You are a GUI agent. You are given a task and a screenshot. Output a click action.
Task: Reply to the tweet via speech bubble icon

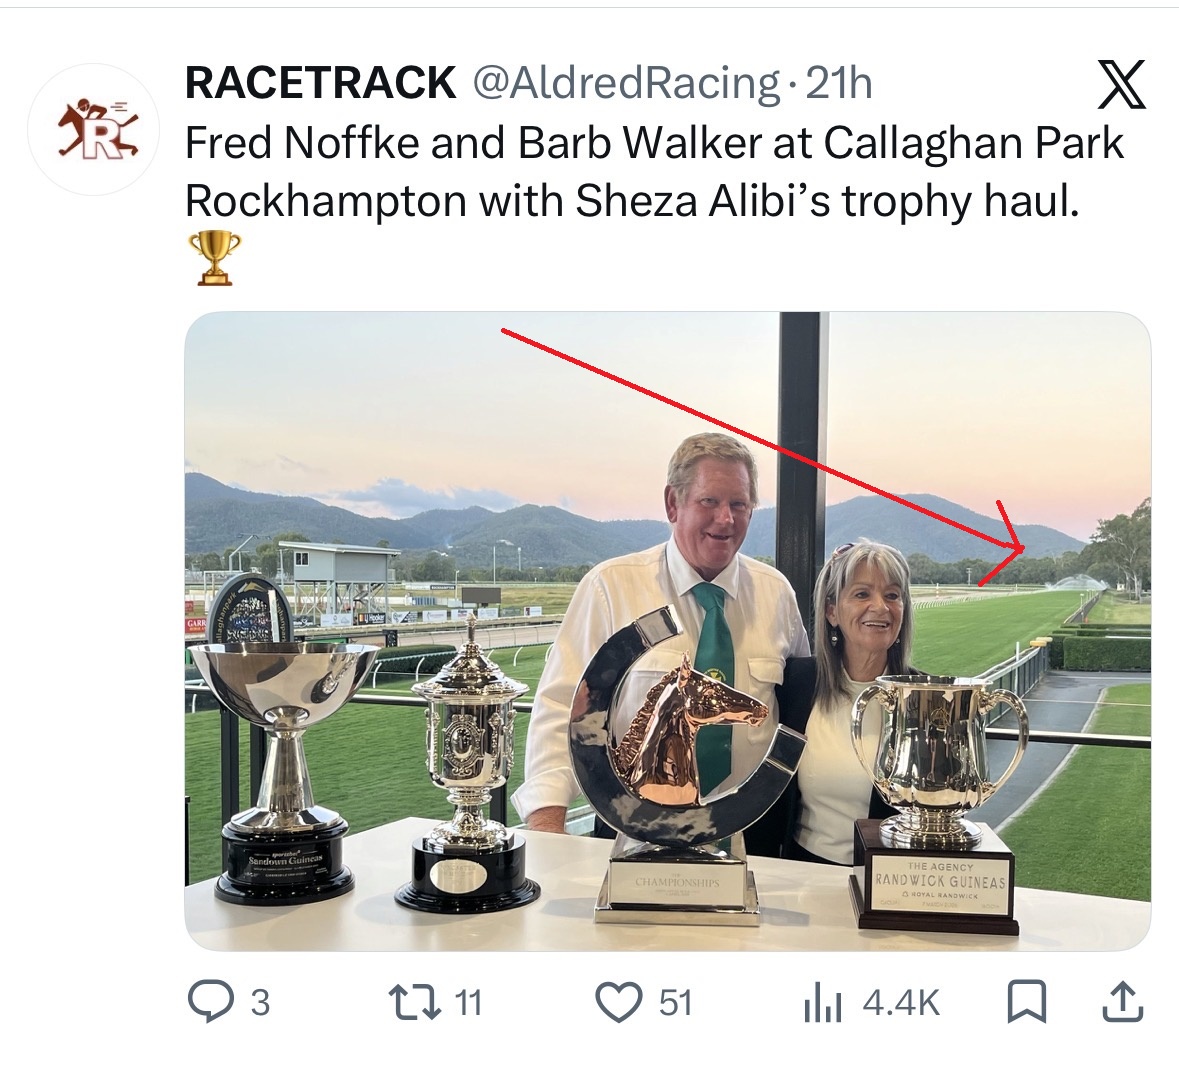pyautogui.click(x=210, y=1001)
